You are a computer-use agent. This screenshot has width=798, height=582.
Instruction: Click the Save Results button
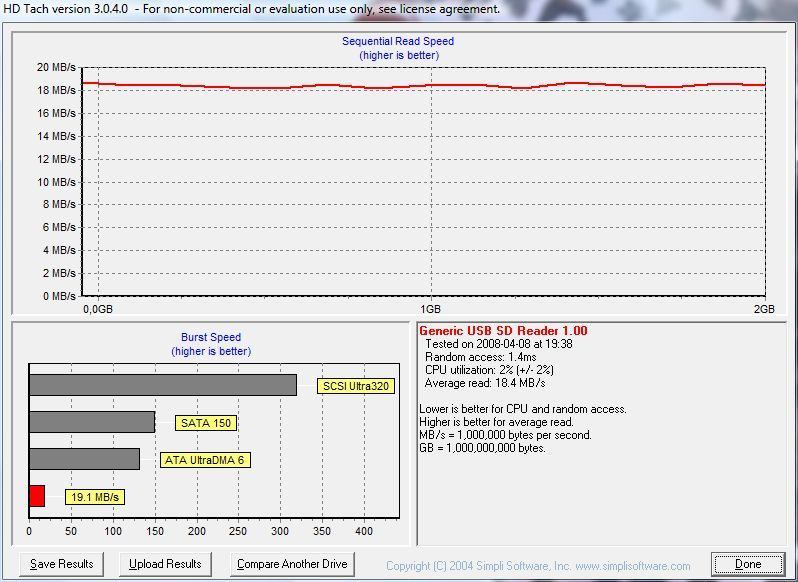pyautogui.click(x=62, y=564)
